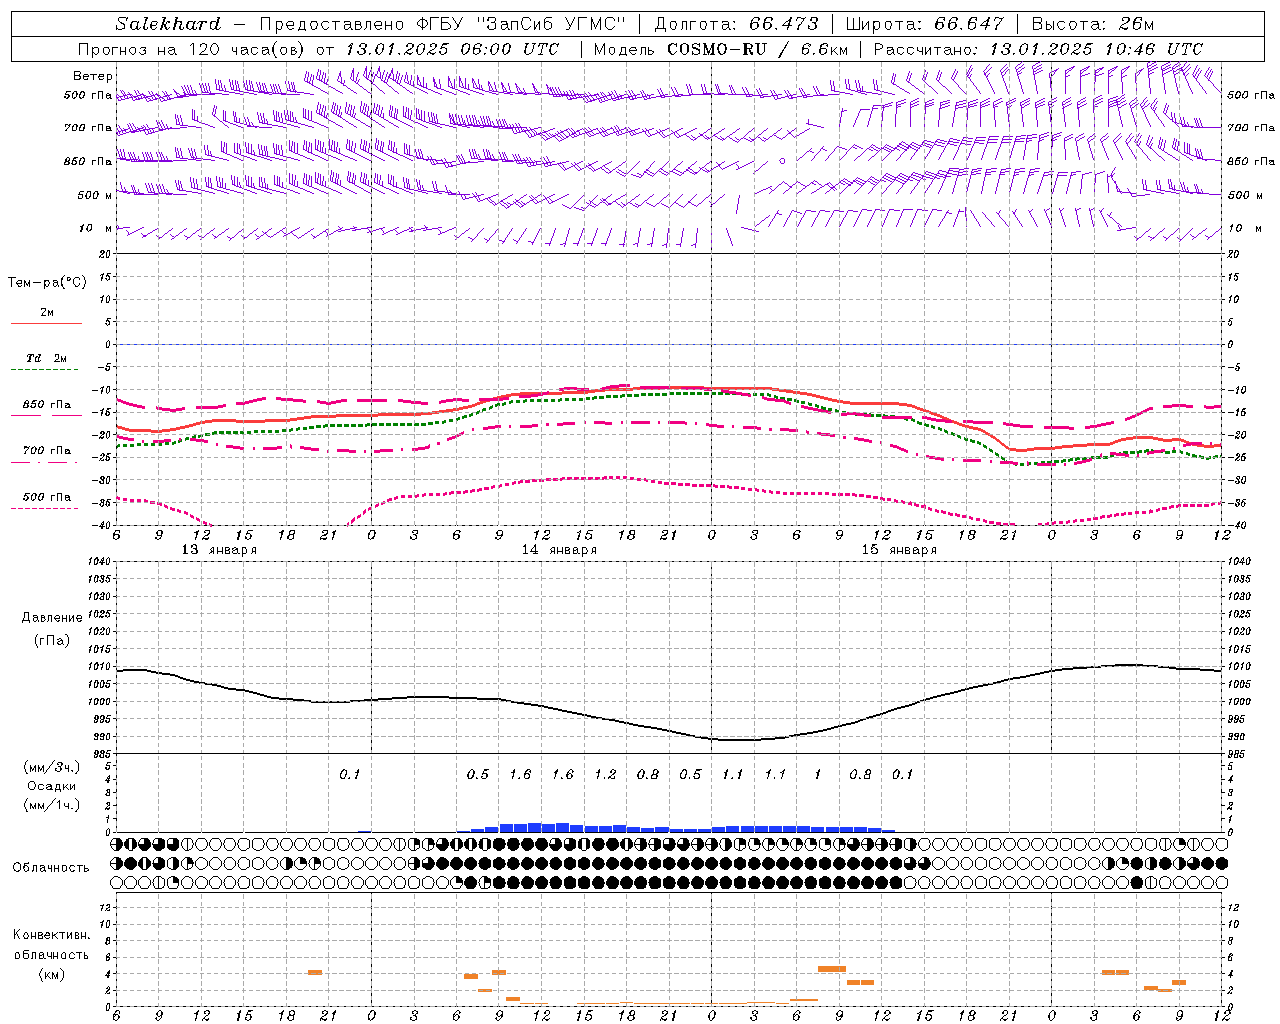Image resolution: width=1280 pixels, height=1024 pixels.
Task: Click the Salekhard station title
Action: (168, 24)
